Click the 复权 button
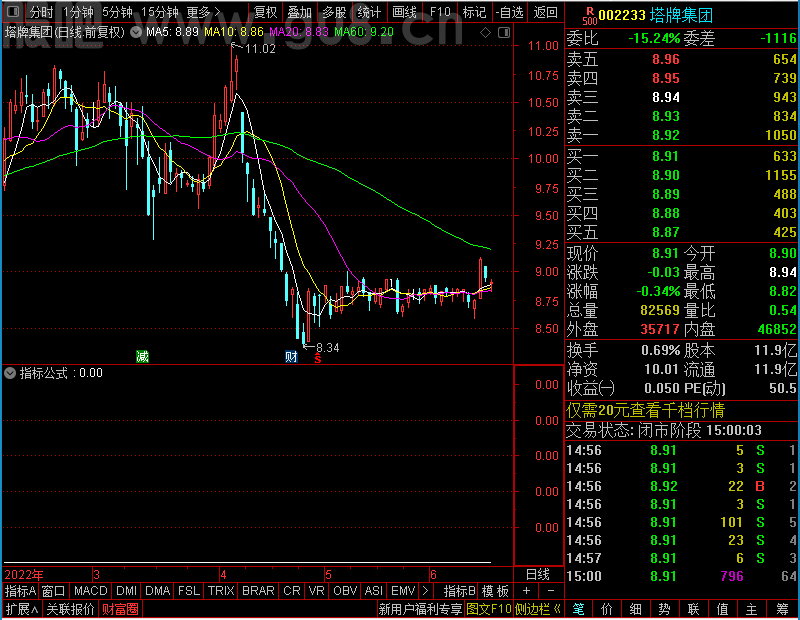Screen dimensions: 800x620 pos(265,12)
